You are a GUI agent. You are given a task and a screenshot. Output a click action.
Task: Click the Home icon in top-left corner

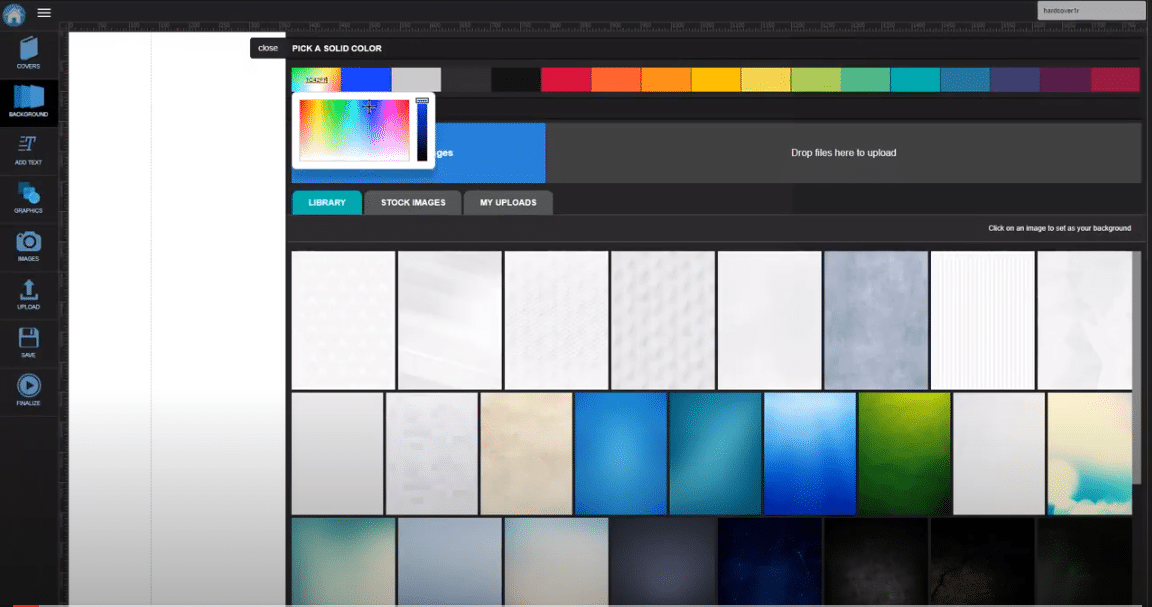point(14,13)
